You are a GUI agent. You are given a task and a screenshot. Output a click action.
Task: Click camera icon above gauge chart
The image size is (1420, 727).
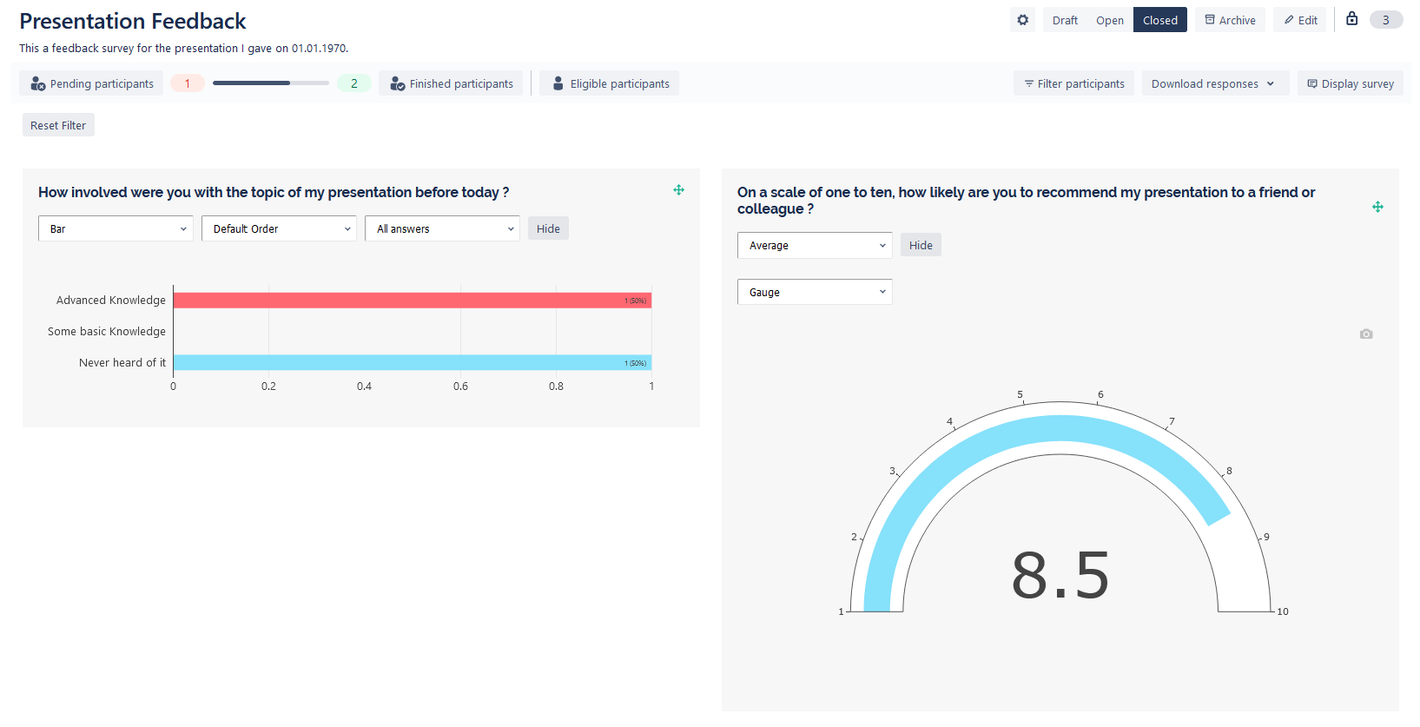tap(1366, 334)
